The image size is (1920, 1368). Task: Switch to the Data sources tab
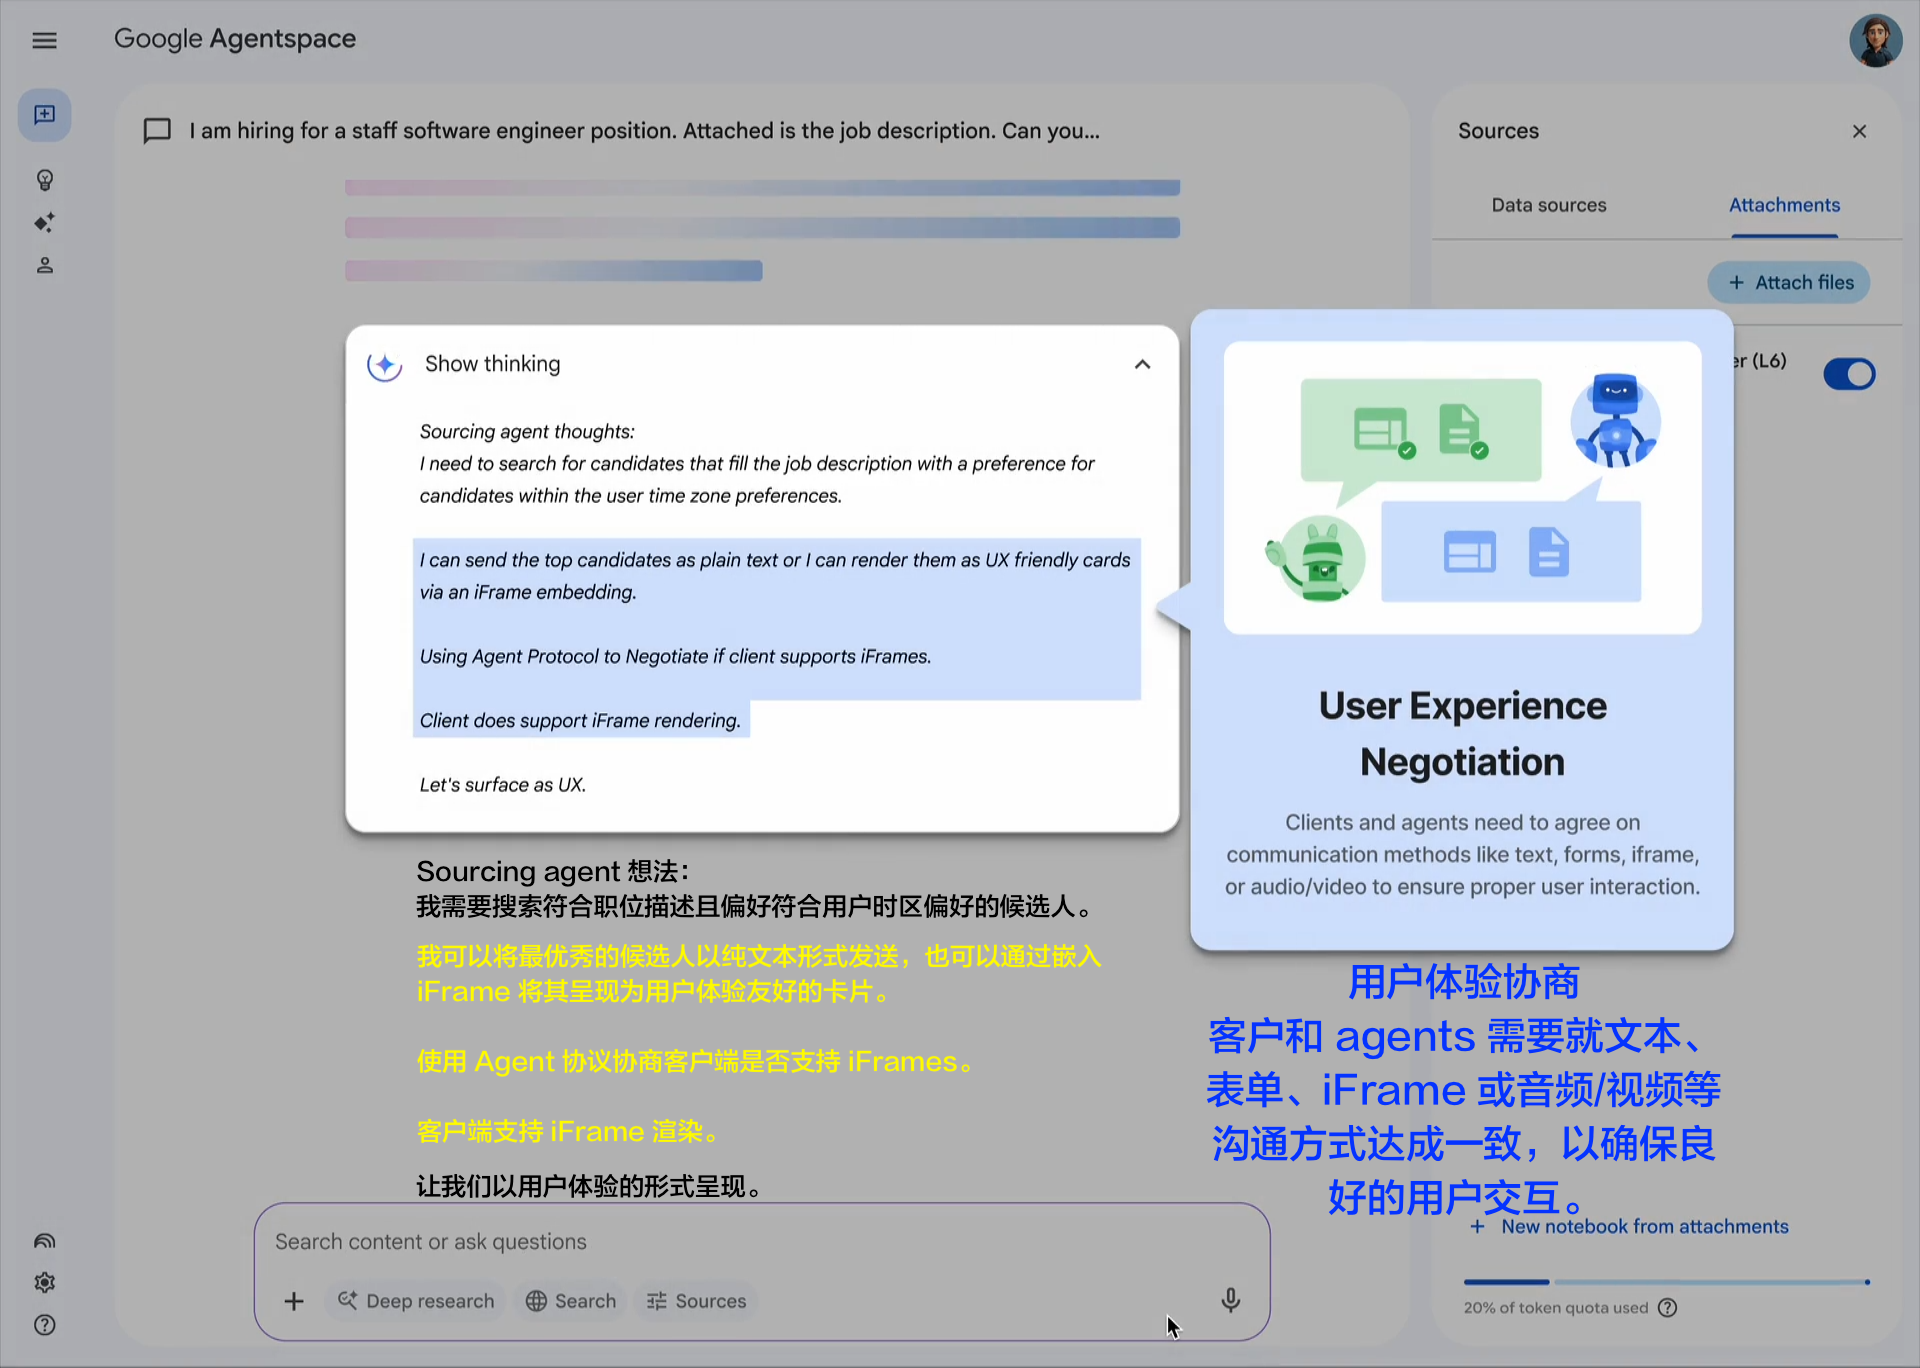tap(1548, 205)
